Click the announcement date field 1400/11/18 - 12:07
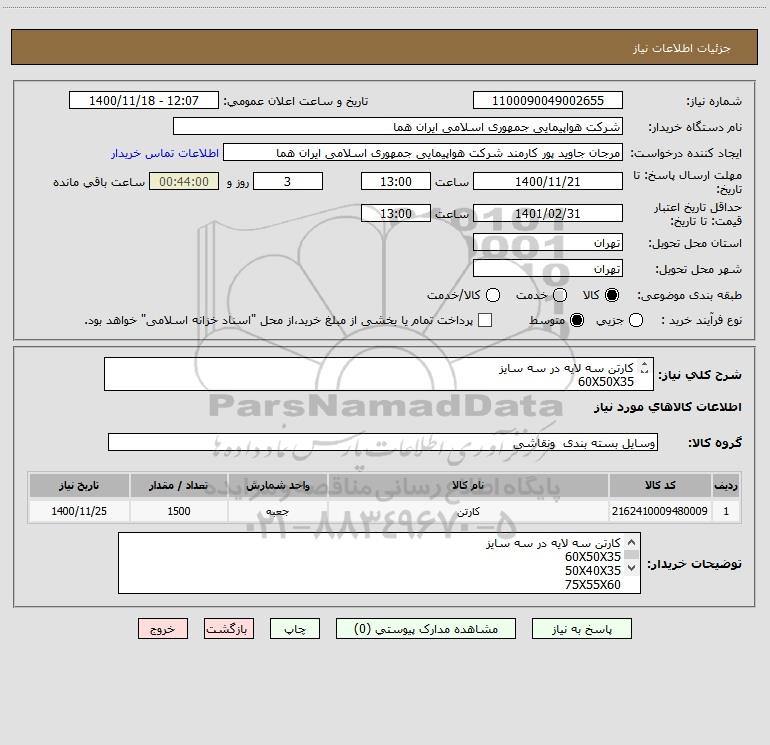 tap(144, 101)
